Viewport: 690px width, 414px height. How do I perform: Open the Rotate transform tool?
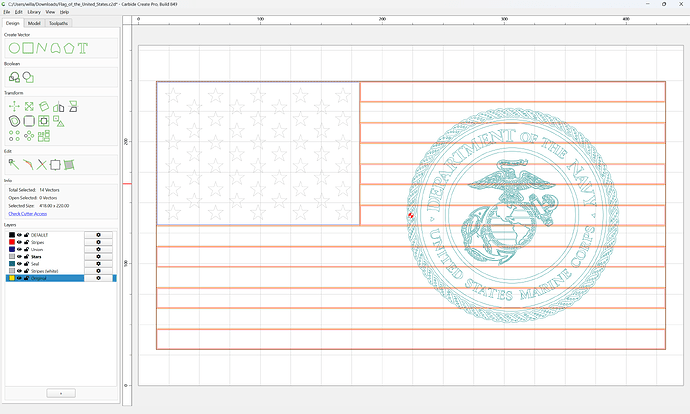coord(44,106)
